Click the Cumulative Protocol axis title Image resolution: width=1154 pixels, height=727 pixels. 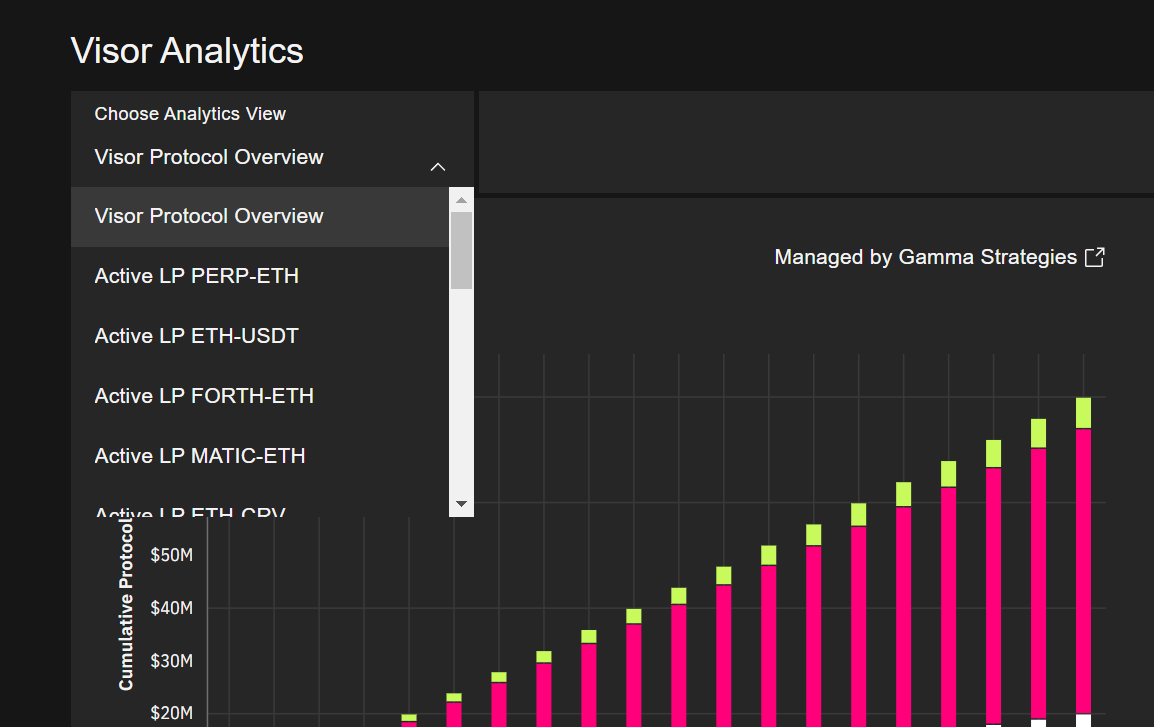126,605
